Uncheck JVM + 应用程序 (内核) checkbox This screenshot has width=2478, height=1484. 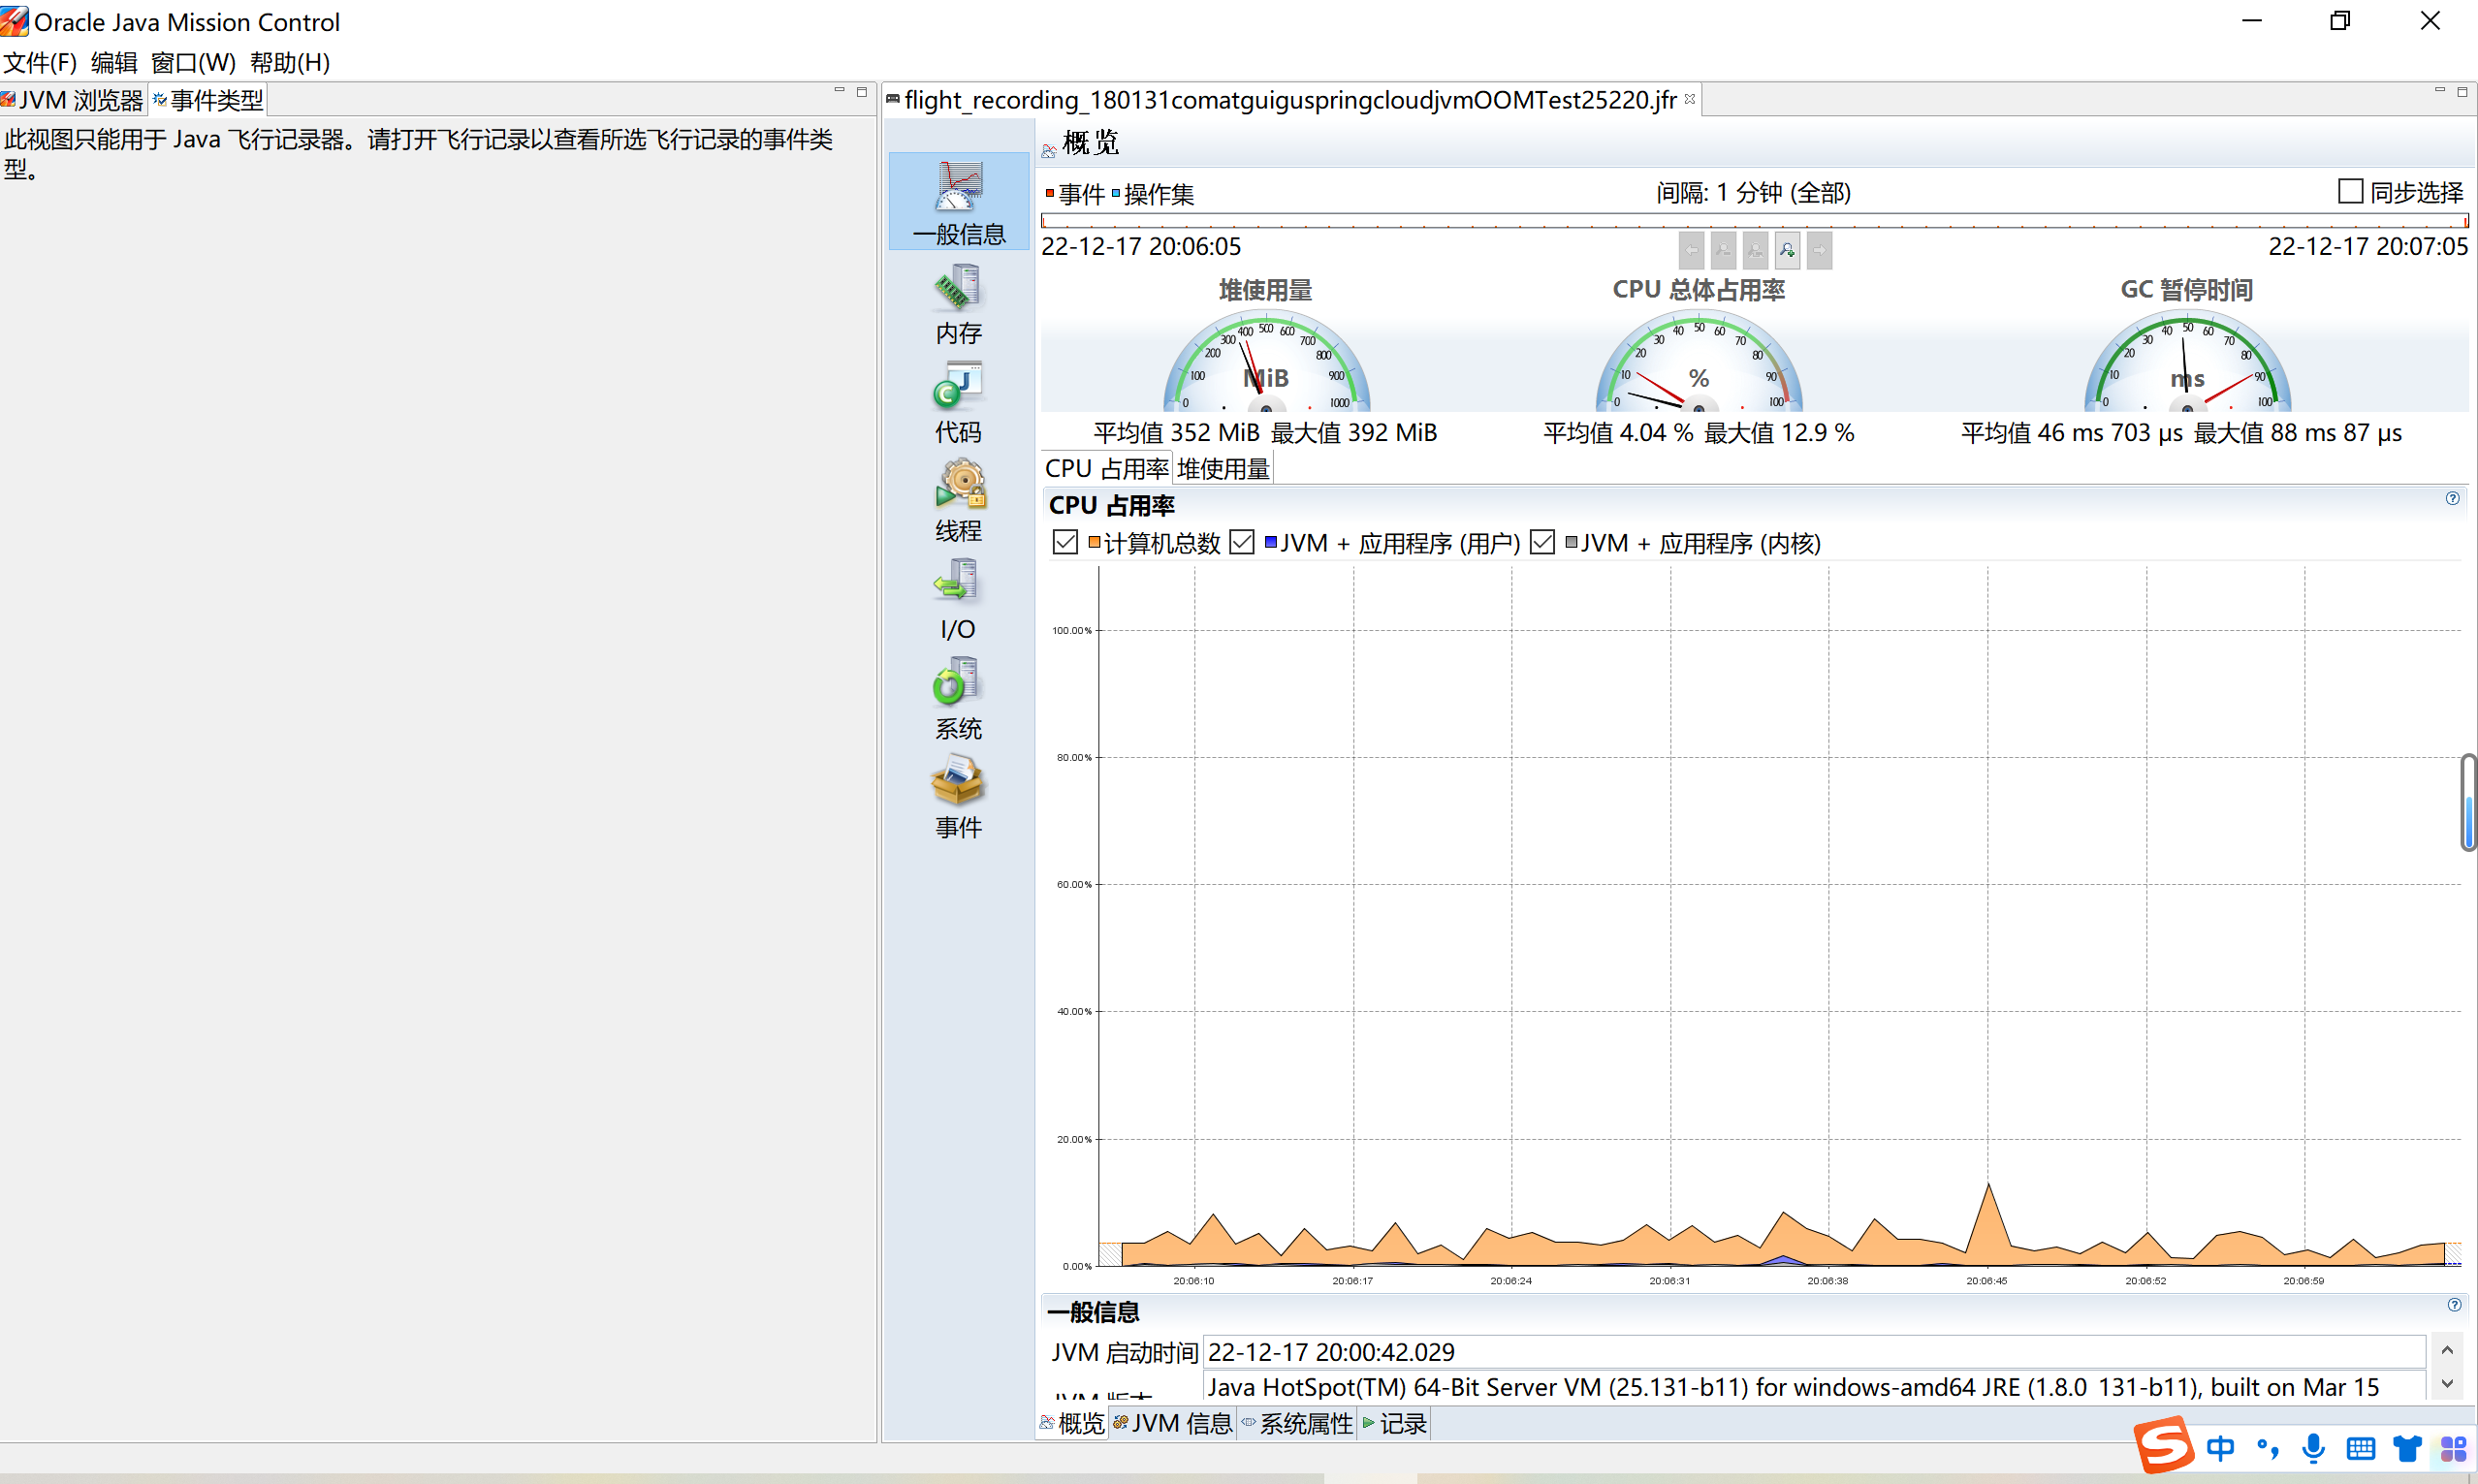click(1542, 542)
